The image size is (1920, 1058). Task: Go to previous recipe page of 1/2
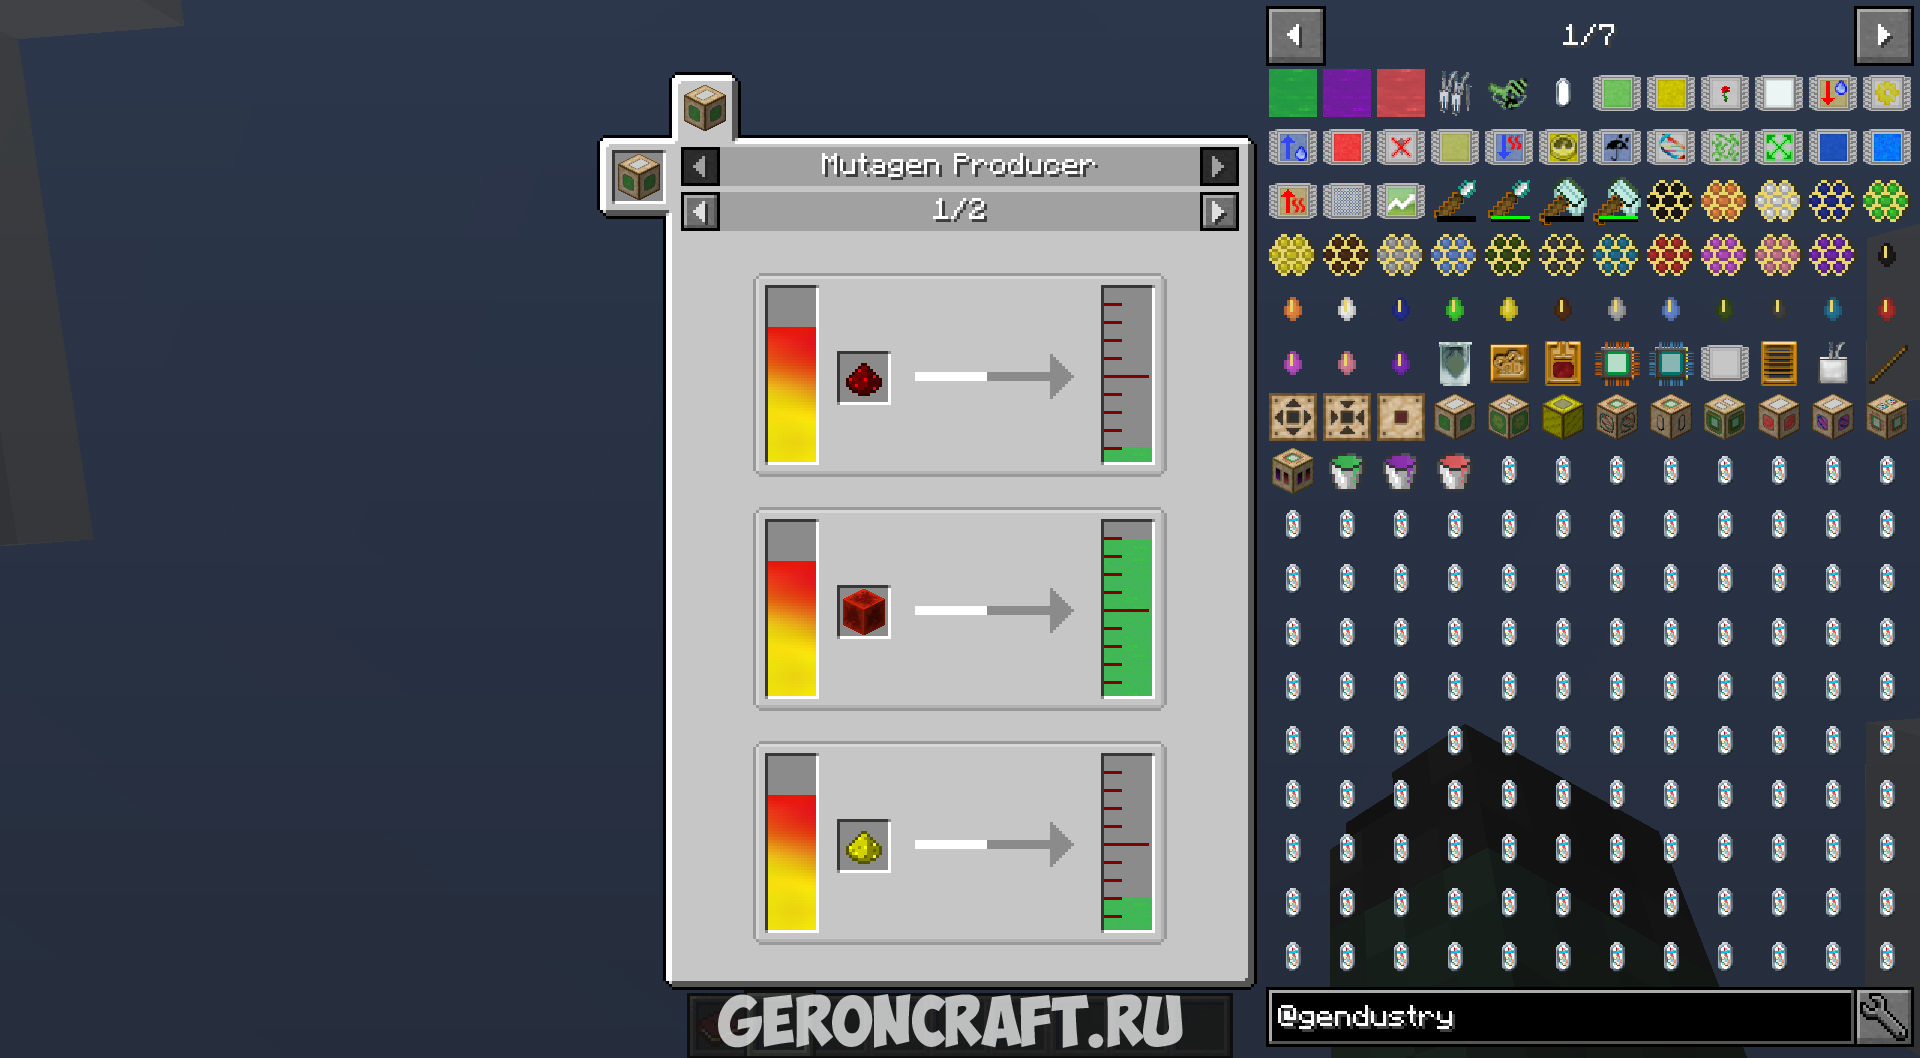pos(700,212)
